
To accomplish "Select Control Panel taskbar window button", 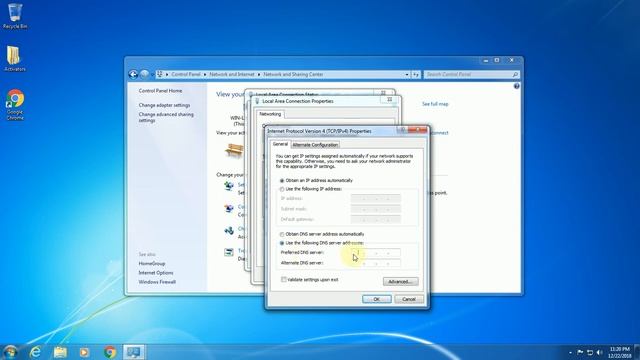I will tap(134, 352).
